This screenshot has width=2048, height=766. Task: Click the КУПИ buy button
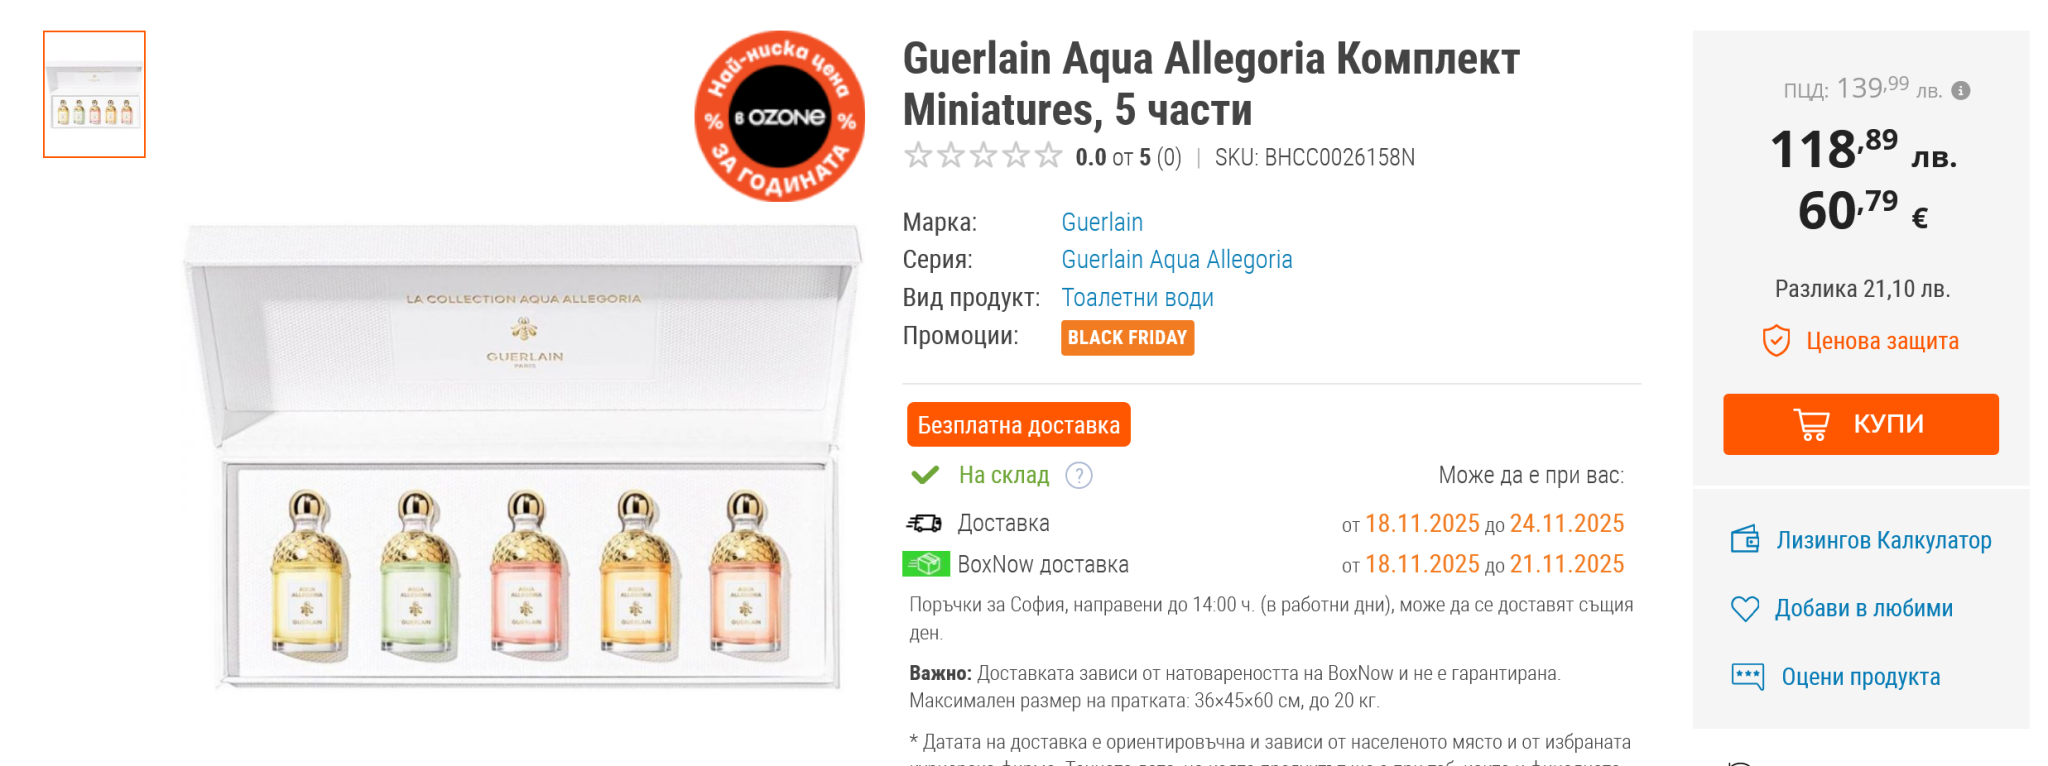[x=1860, y=424]
